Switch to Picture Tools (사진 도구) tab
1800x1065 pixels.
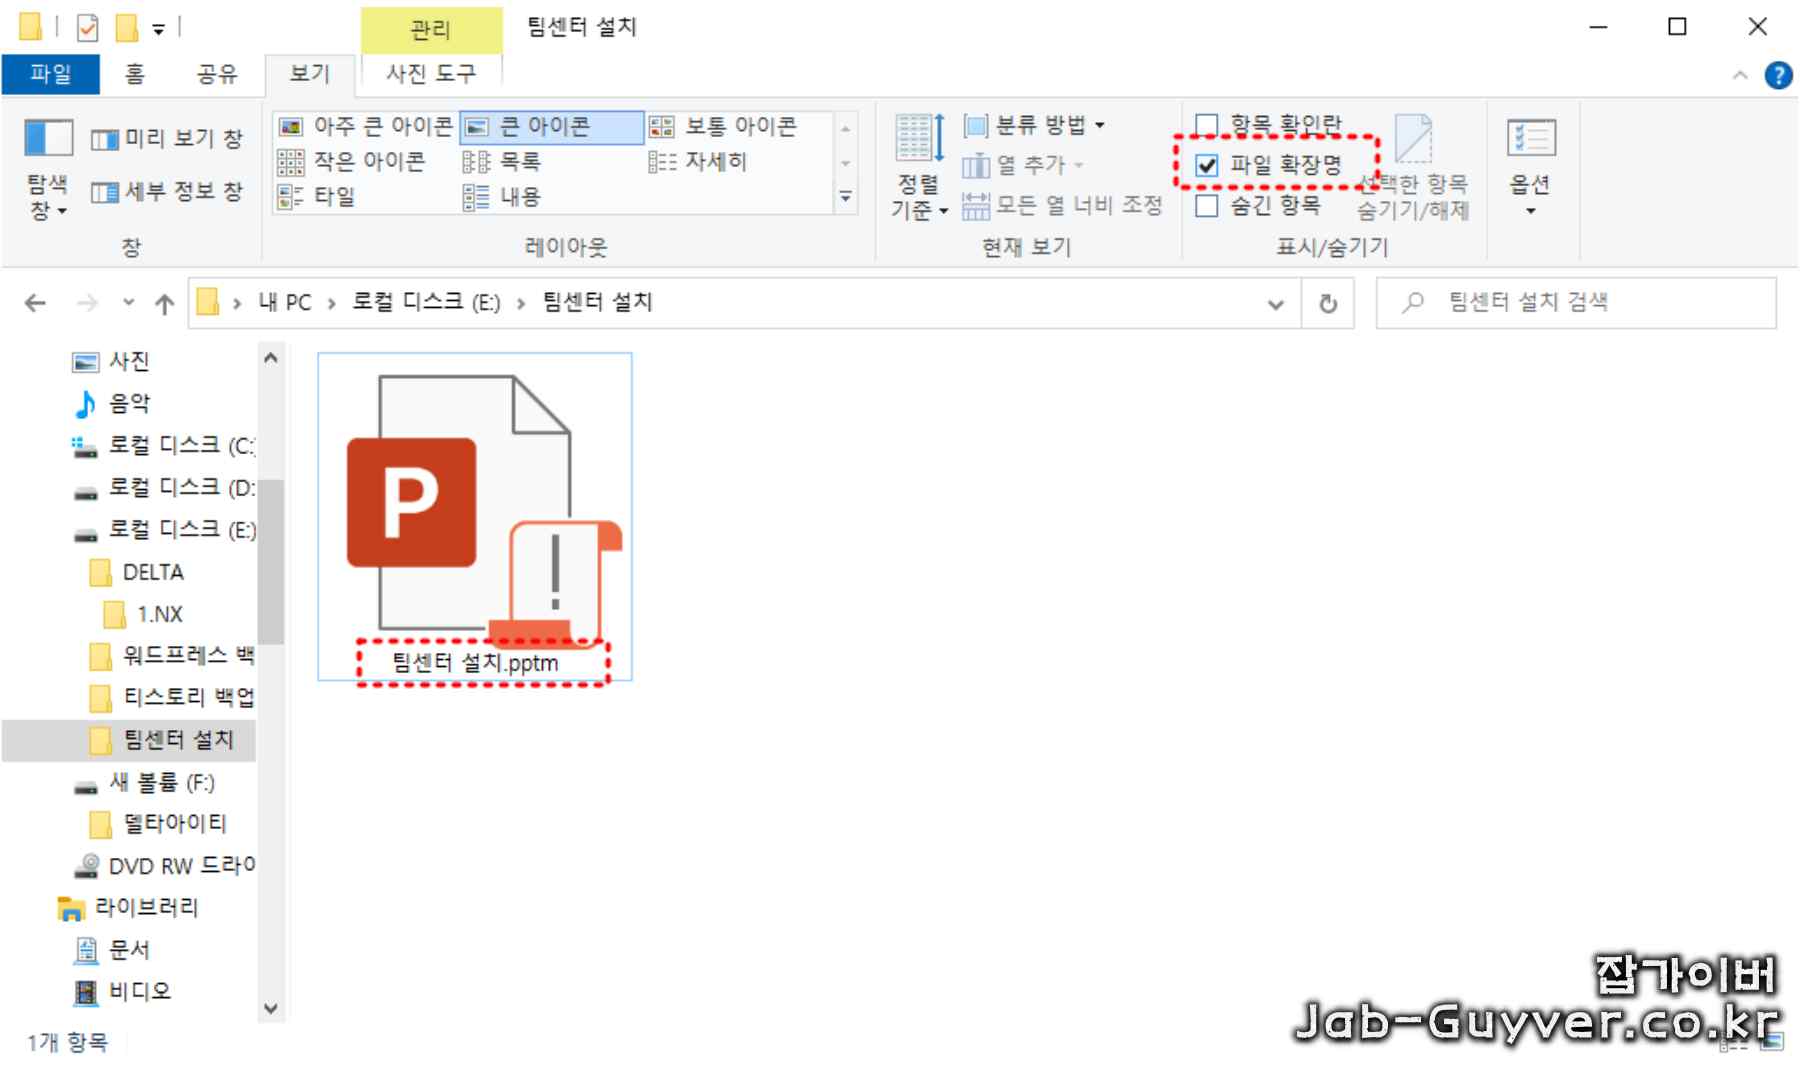431,74
